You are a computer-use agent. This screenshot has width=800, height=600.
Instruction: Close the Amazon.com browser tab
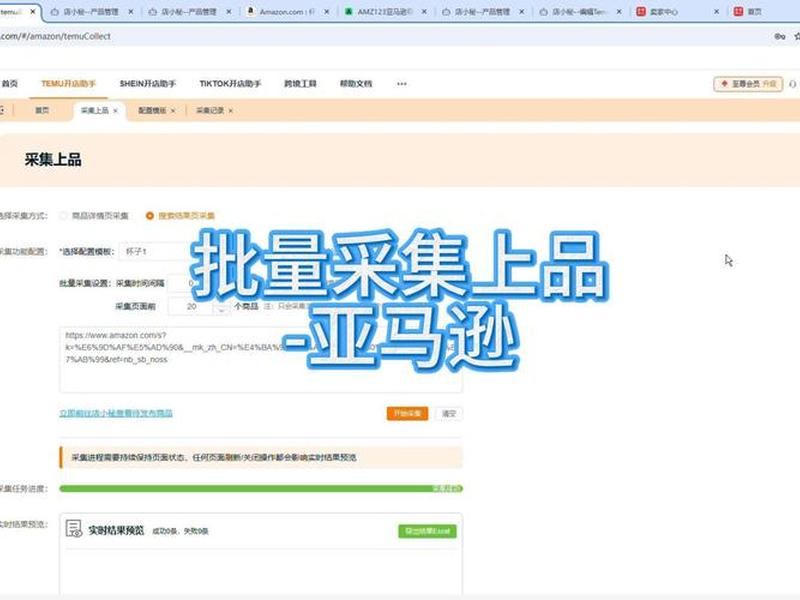pos(327,11)
